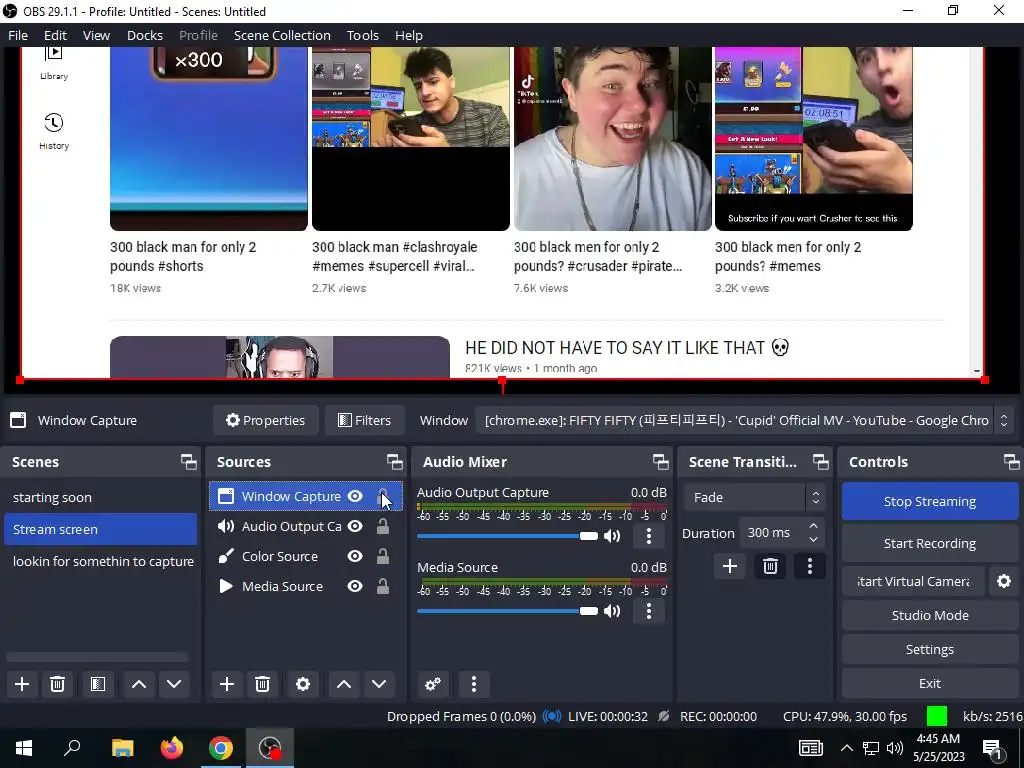Select the 'starting soon' scene
The image size is (1024, 768).
tap(100, 497)
